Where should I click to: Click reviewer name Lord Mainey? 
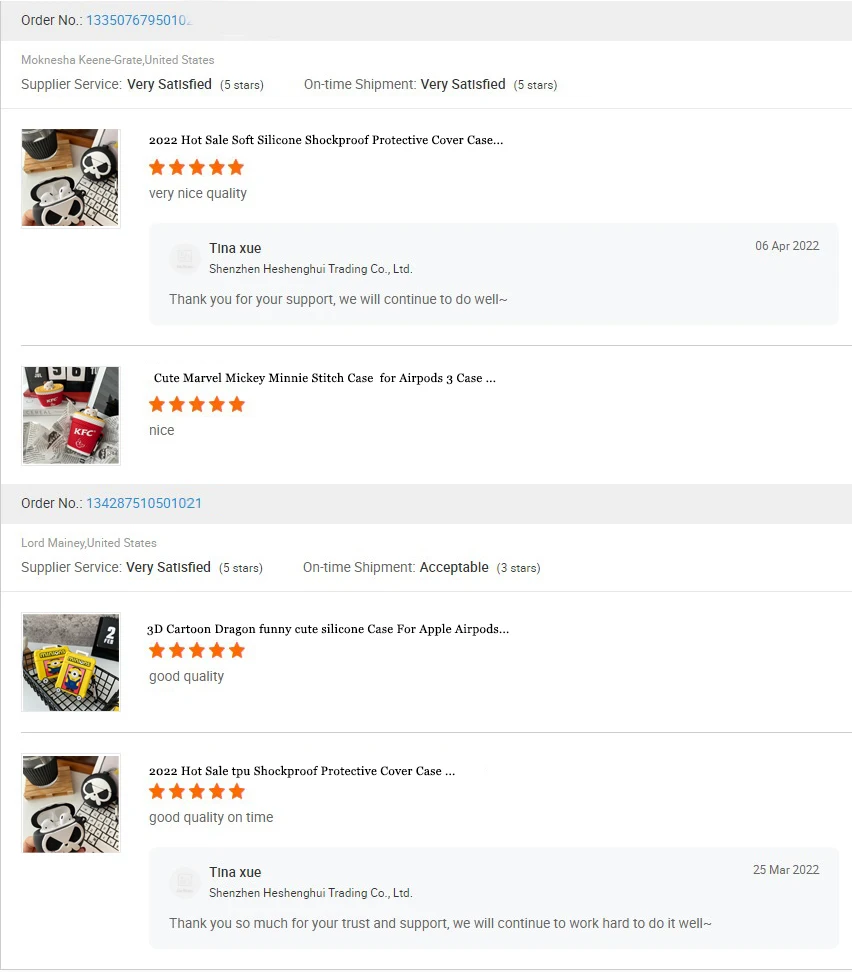53,543
